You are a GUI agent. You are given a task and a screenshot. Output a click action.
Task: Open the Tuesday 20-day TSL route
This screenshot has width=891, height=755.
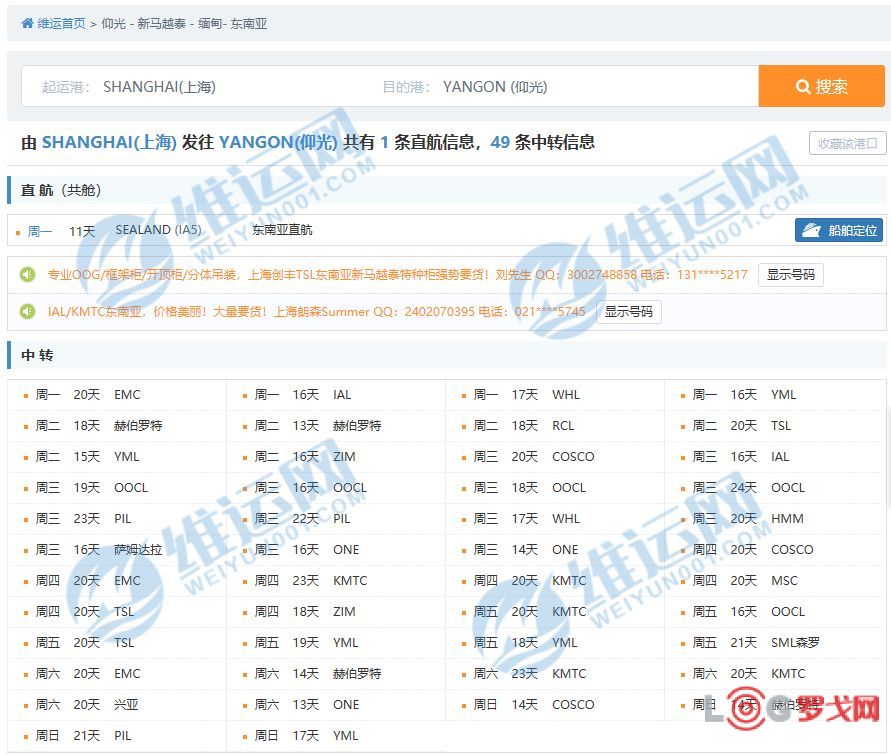pos(780,426)
